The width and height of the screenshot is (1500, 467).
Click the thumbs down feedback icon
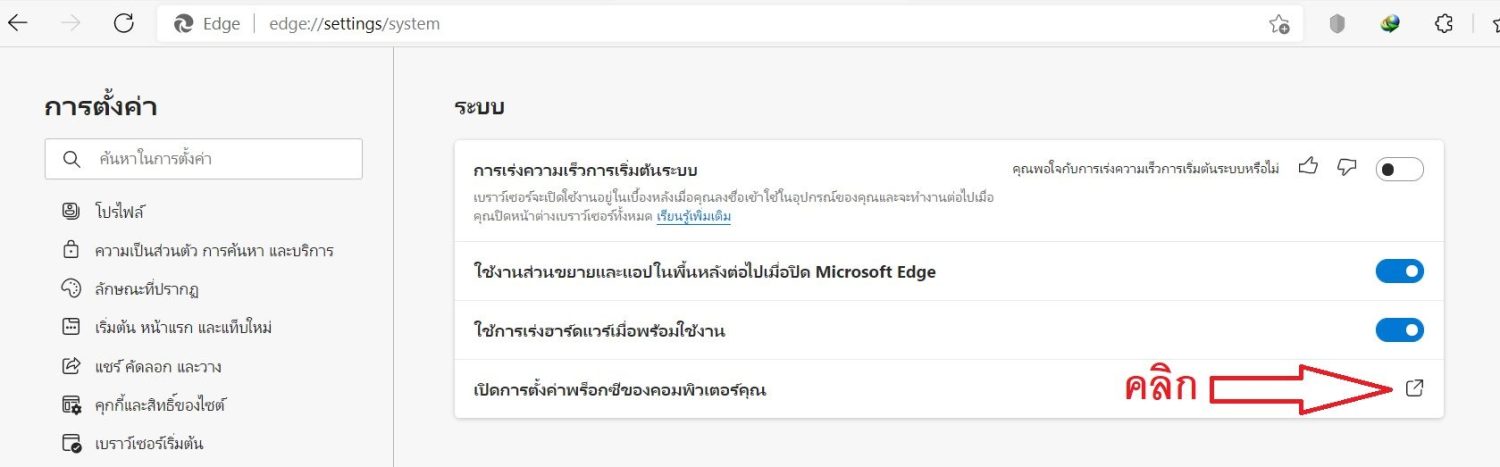pyautogui.click(x=1346, y=167)
